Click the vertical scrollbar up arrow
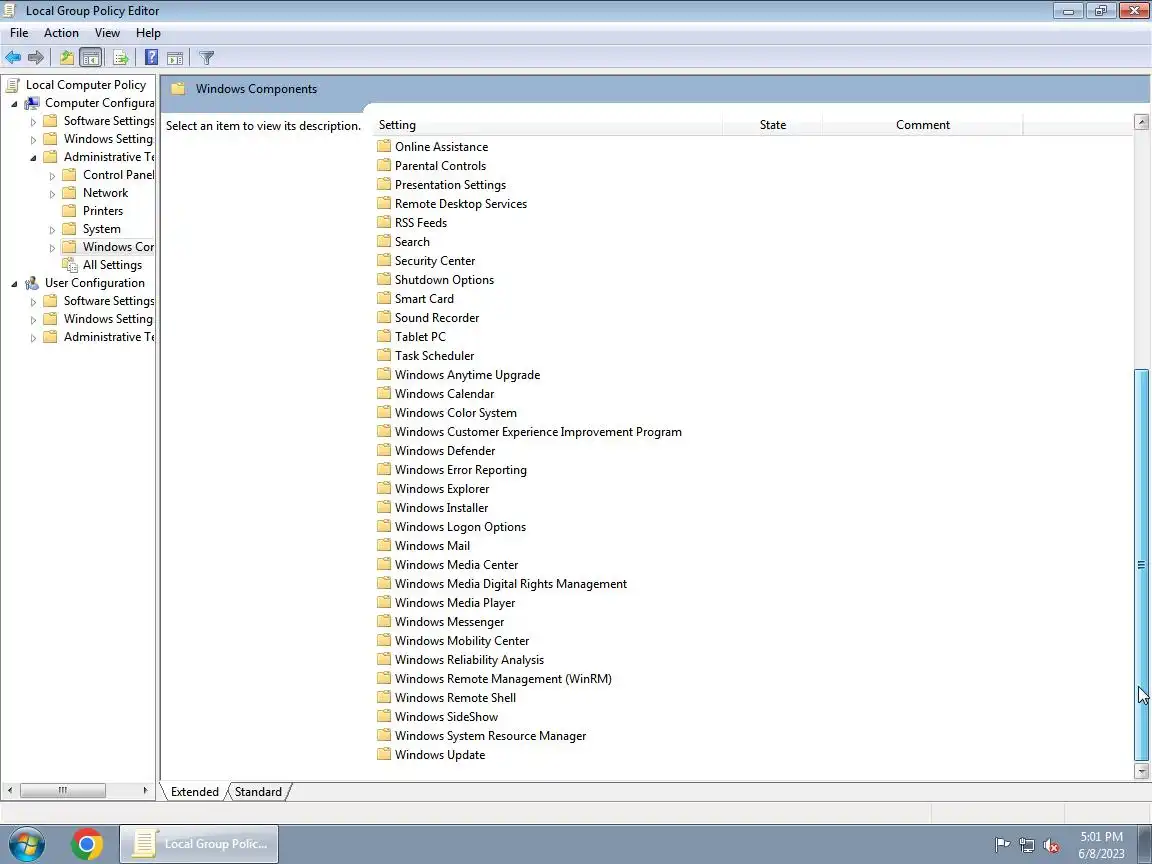This screenshot has width=1152, height=864. click(1141, 122)
